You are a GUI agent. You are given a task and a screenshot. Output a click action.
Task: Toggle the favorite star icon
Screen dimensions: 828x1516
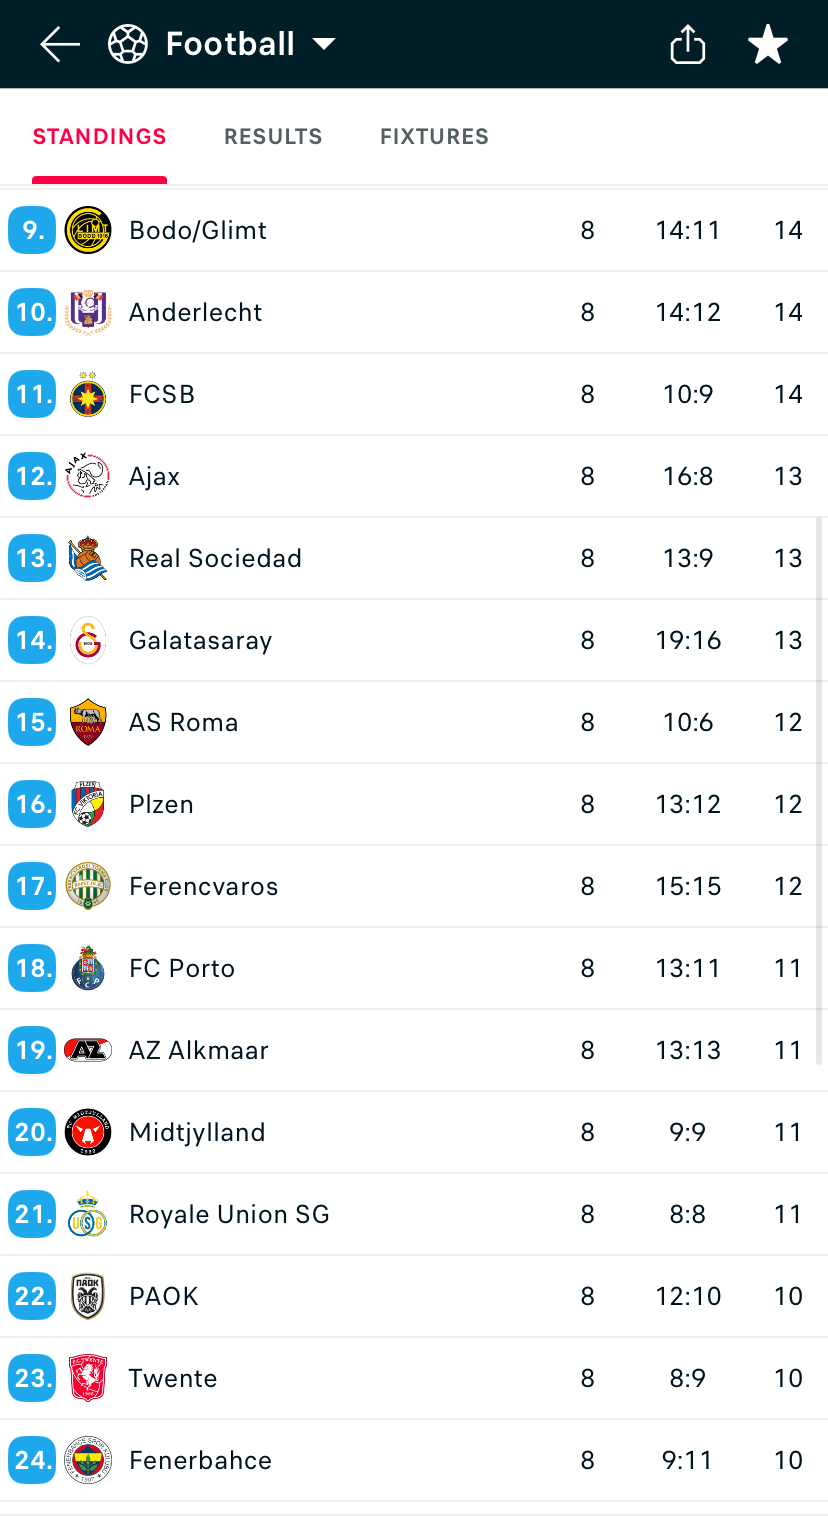pos(767,44)
